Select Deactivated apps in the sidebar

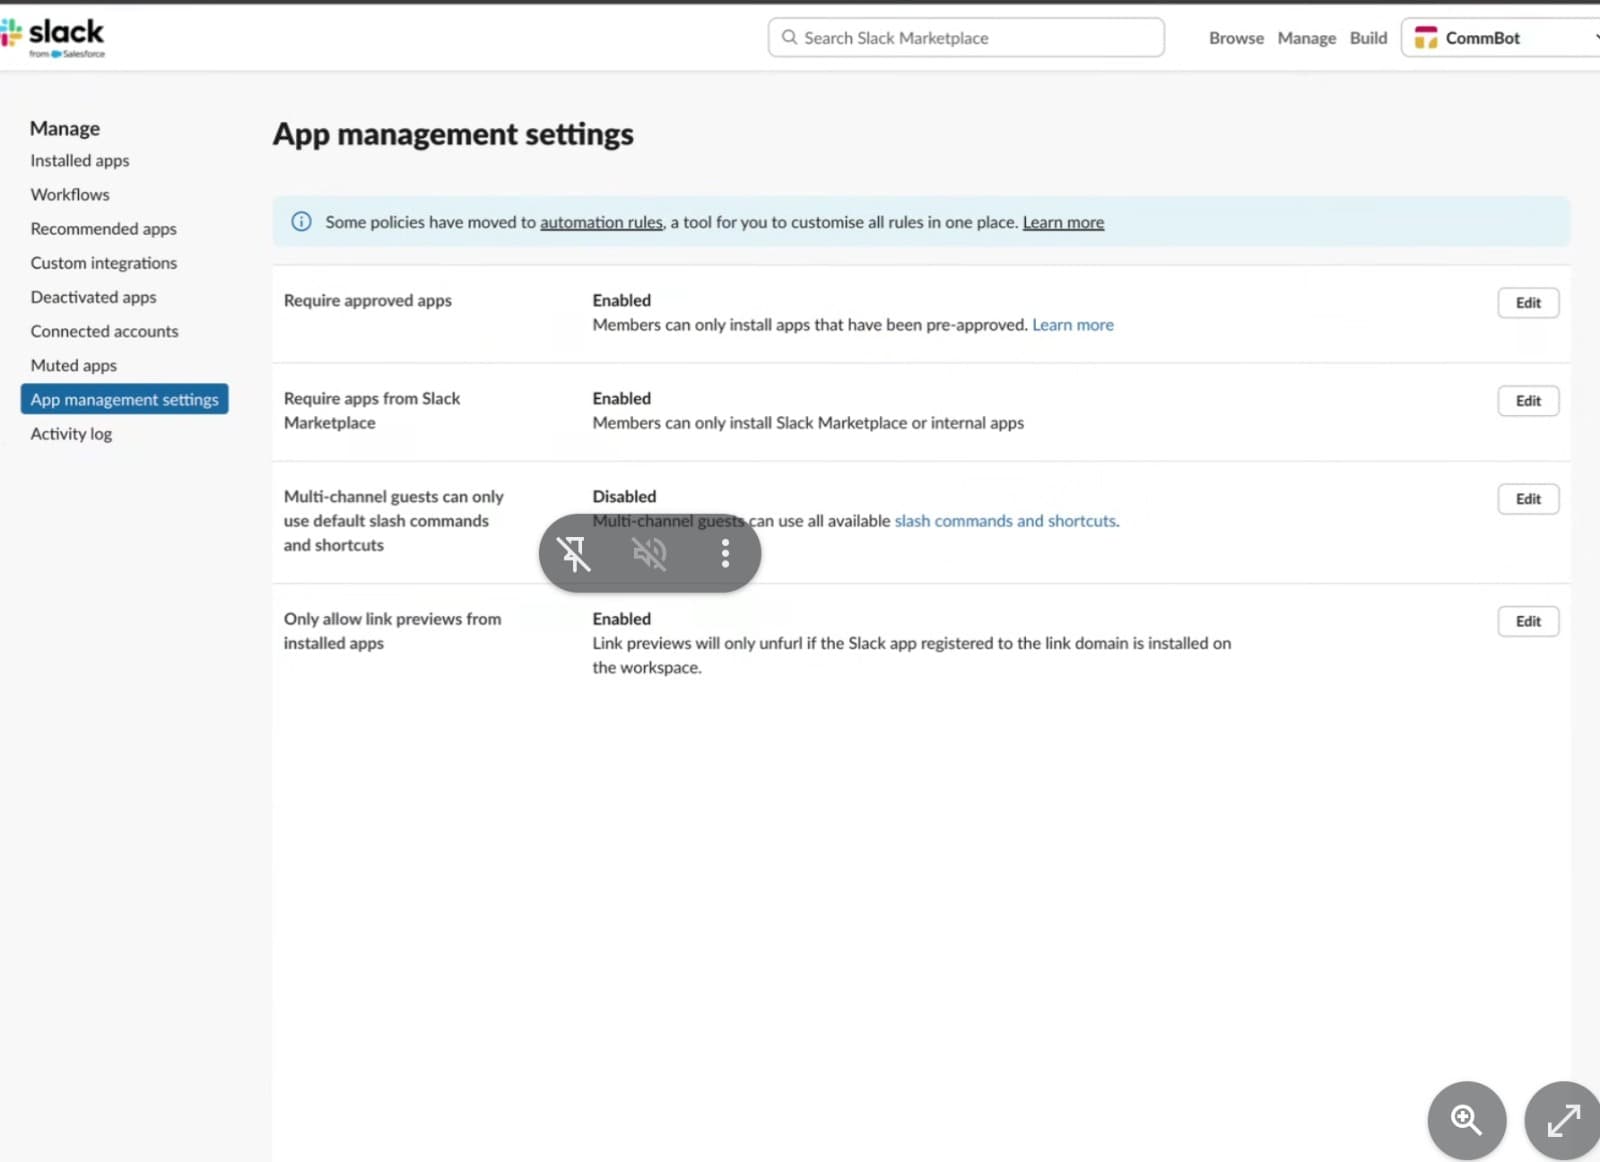(x=93, y=296)
